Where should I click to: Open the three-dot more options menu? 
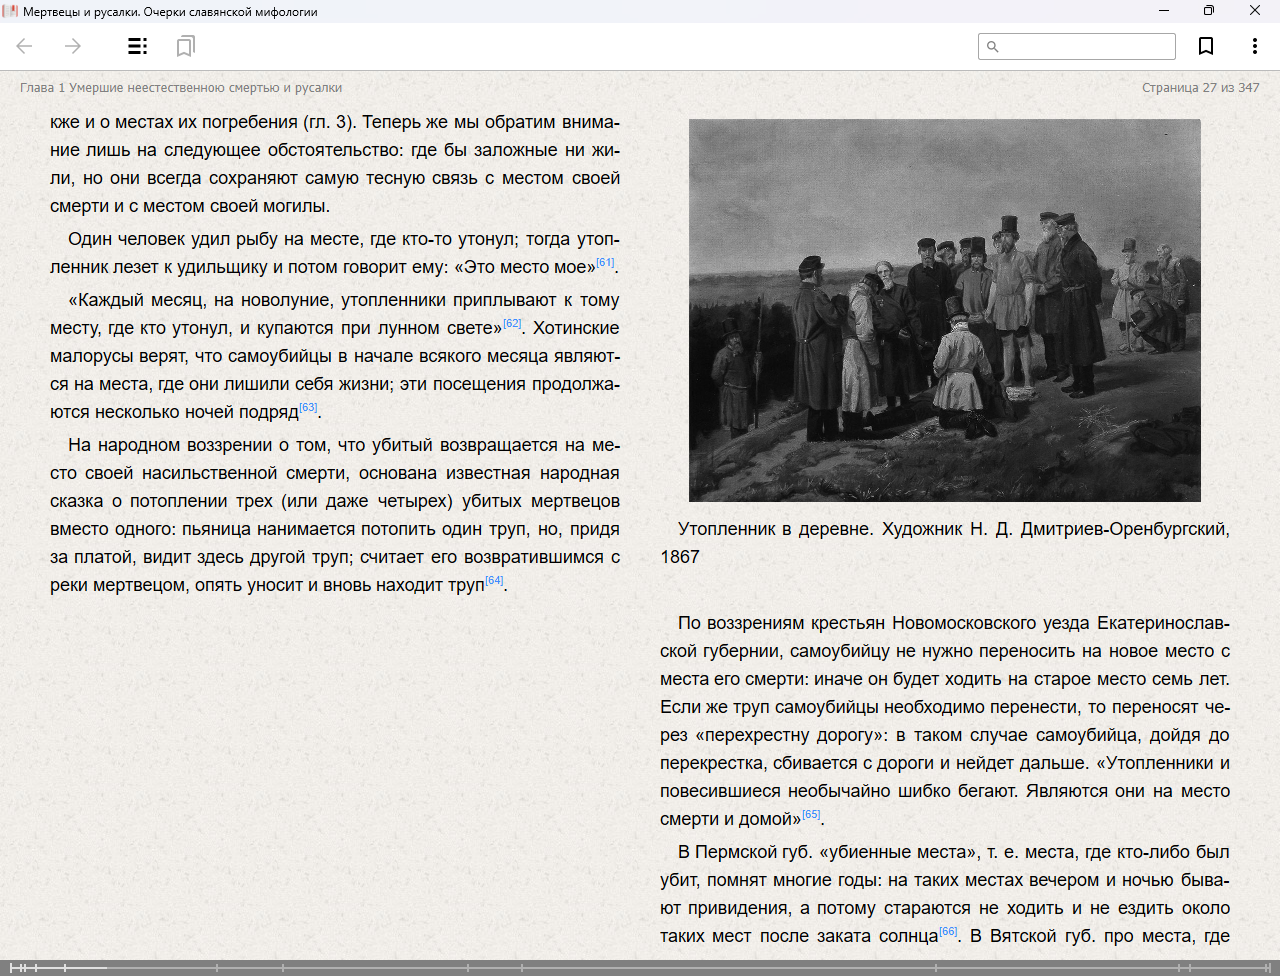tap(1254, 46)
